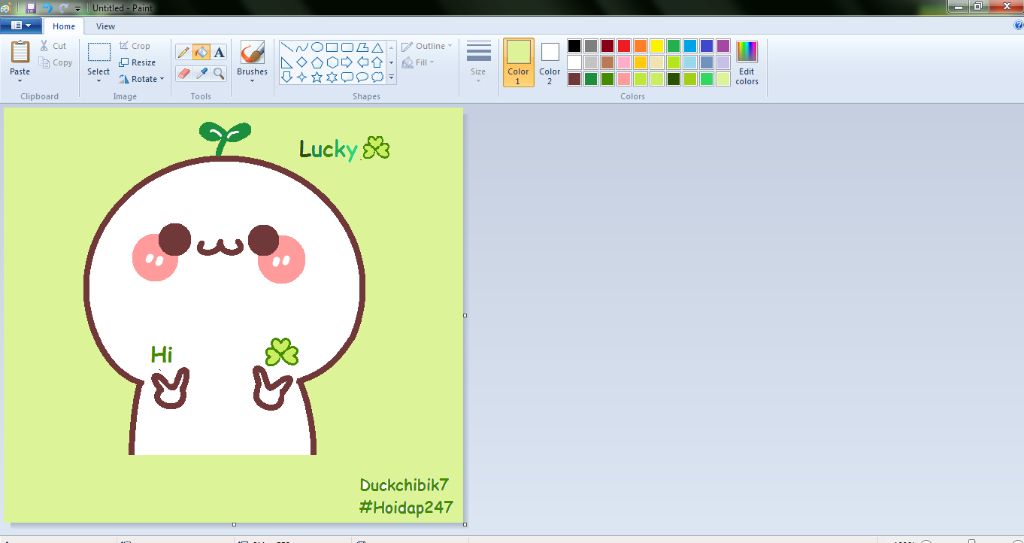Click canvas bottom-edge middle resize handle
Viewport: 1024px width, 543px height.
[x=234, y=524]
